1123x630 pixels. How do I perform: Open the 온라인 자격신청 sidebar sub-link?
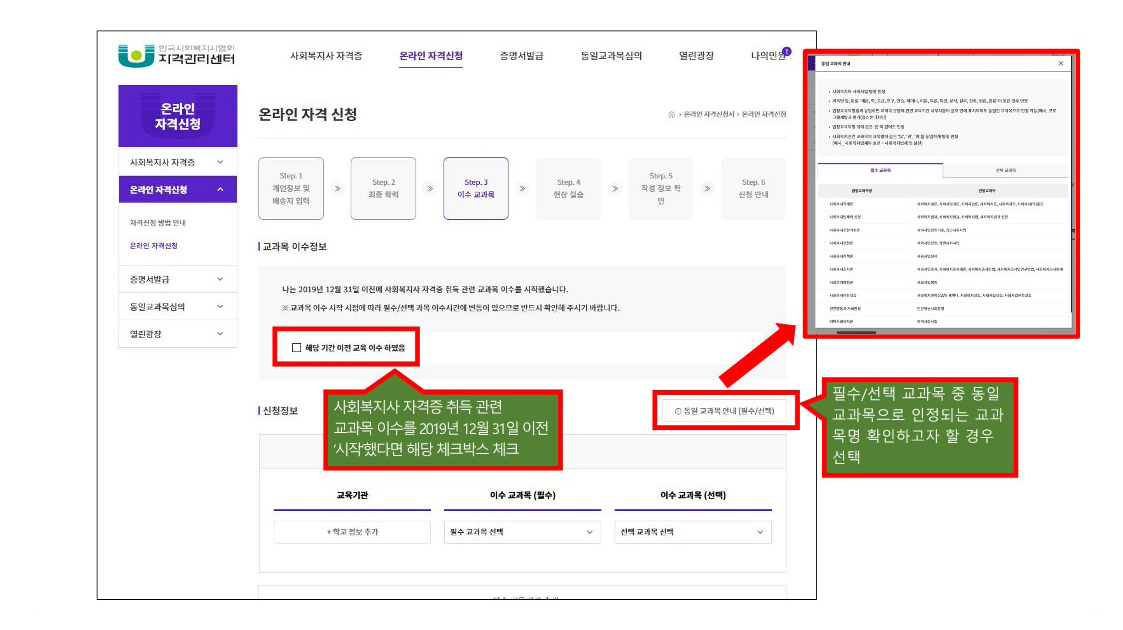click(153, 246)
